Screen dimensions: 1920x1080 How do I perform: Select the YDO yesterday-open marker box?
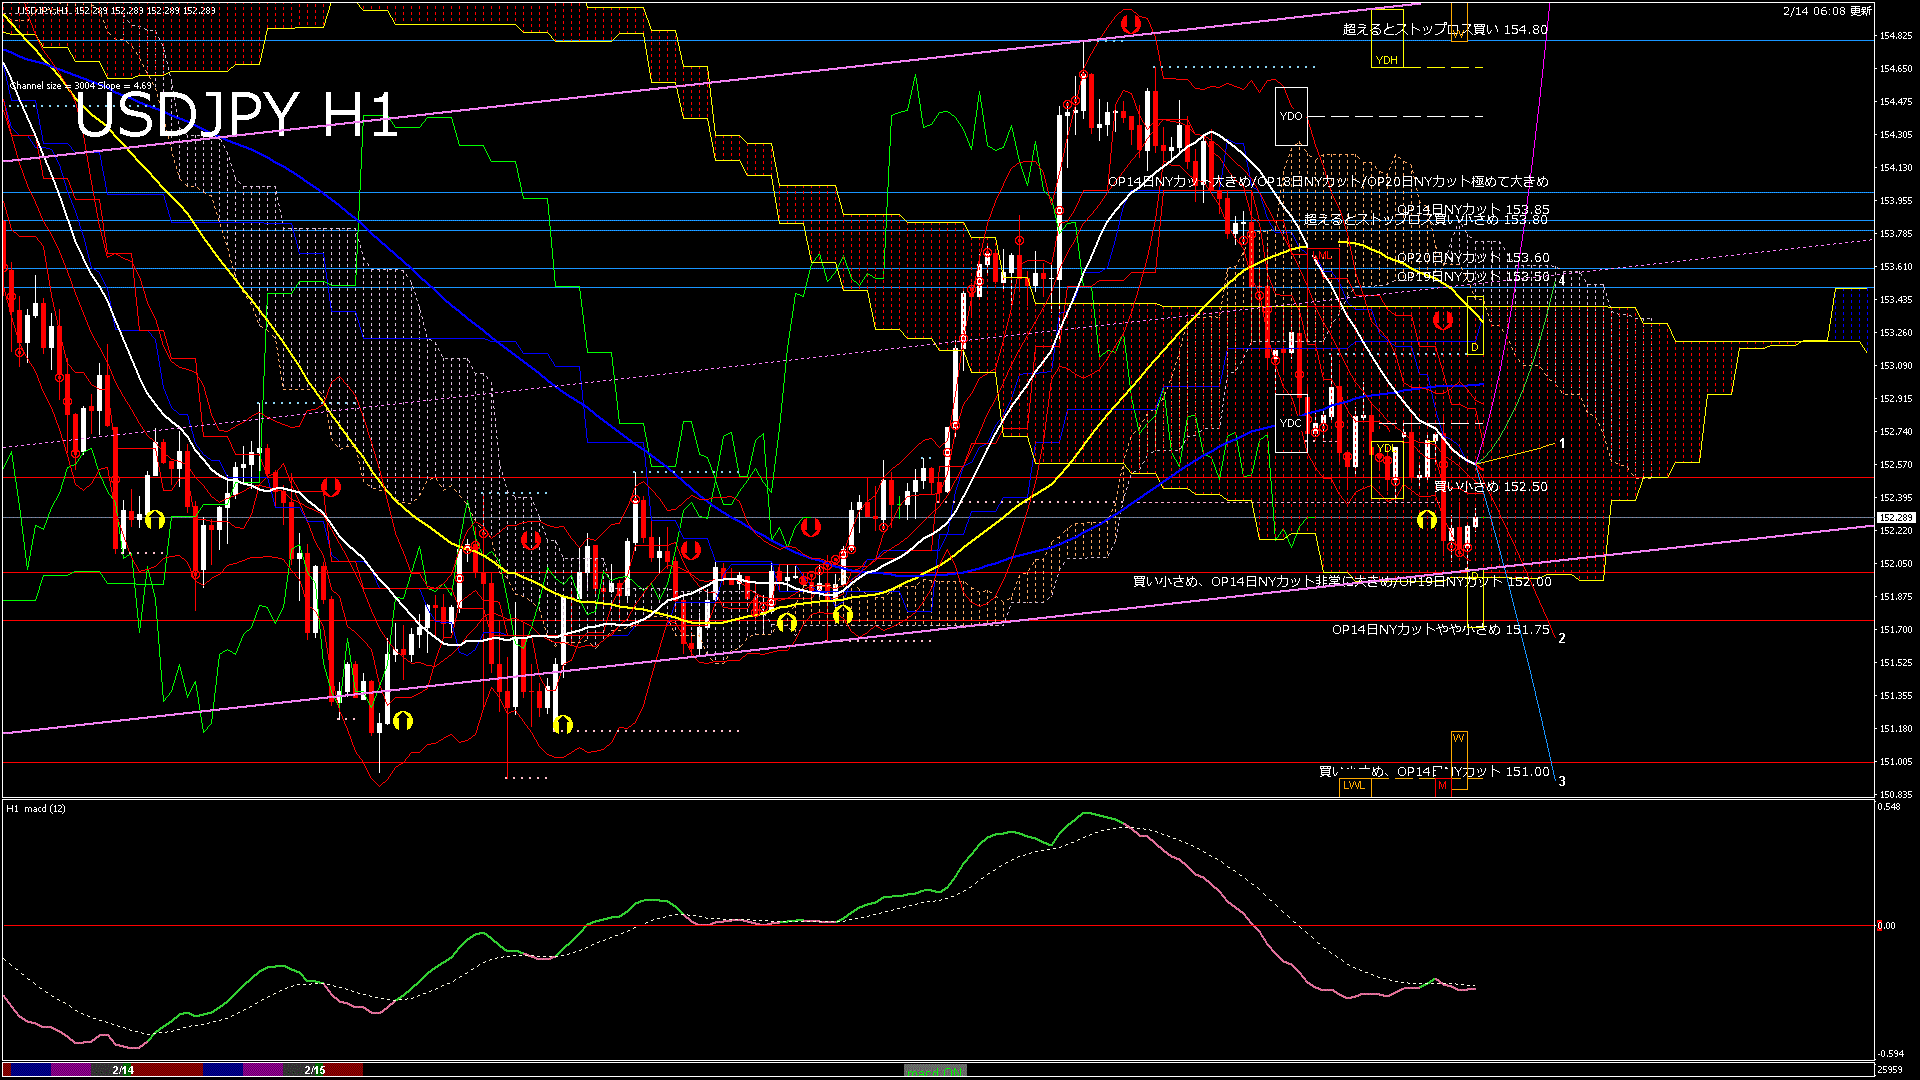[x=1291, y=116]
